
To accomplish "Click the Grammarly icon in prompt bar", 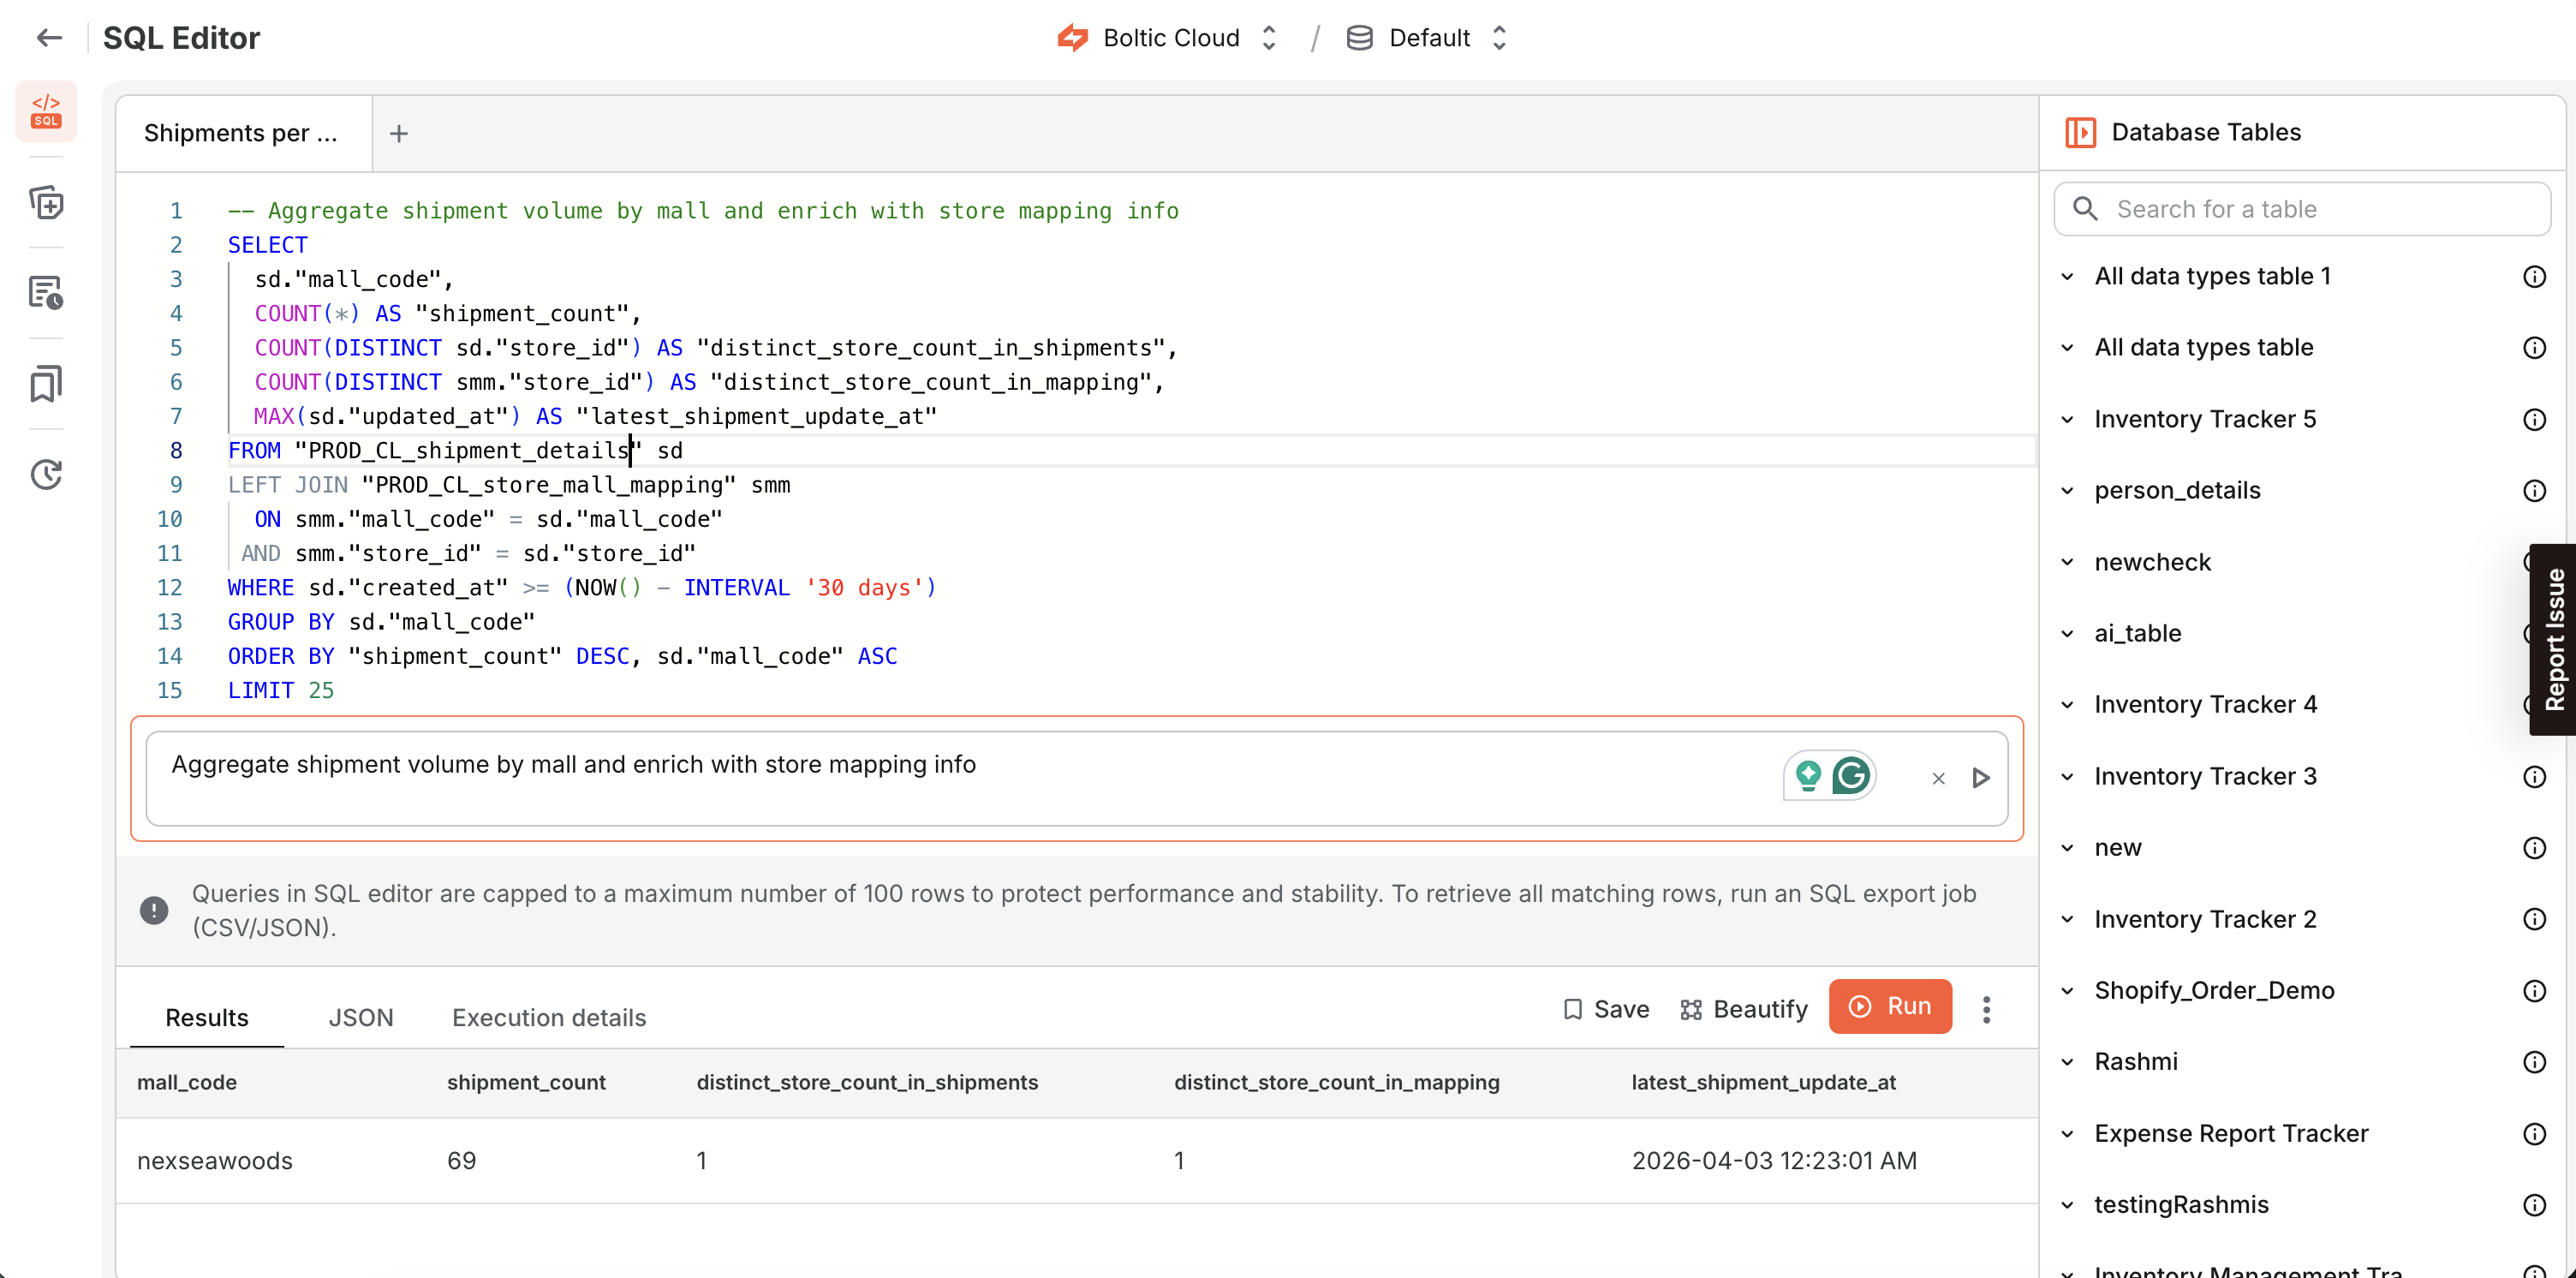I will pyautogui.click(x=1852, y=775).
